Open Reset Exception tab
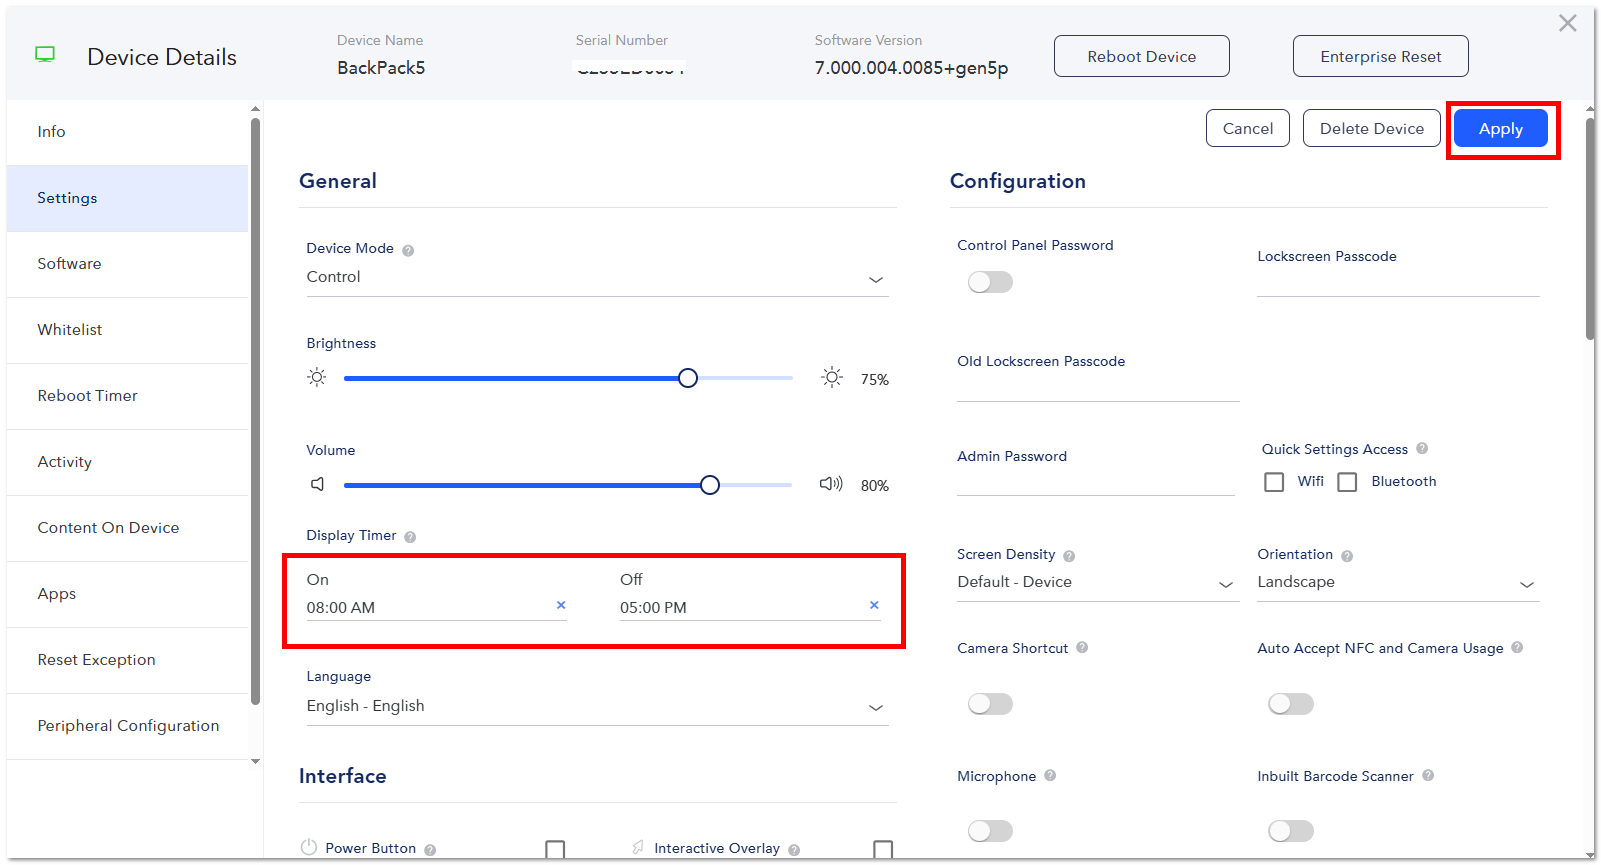 click(127, 660)
